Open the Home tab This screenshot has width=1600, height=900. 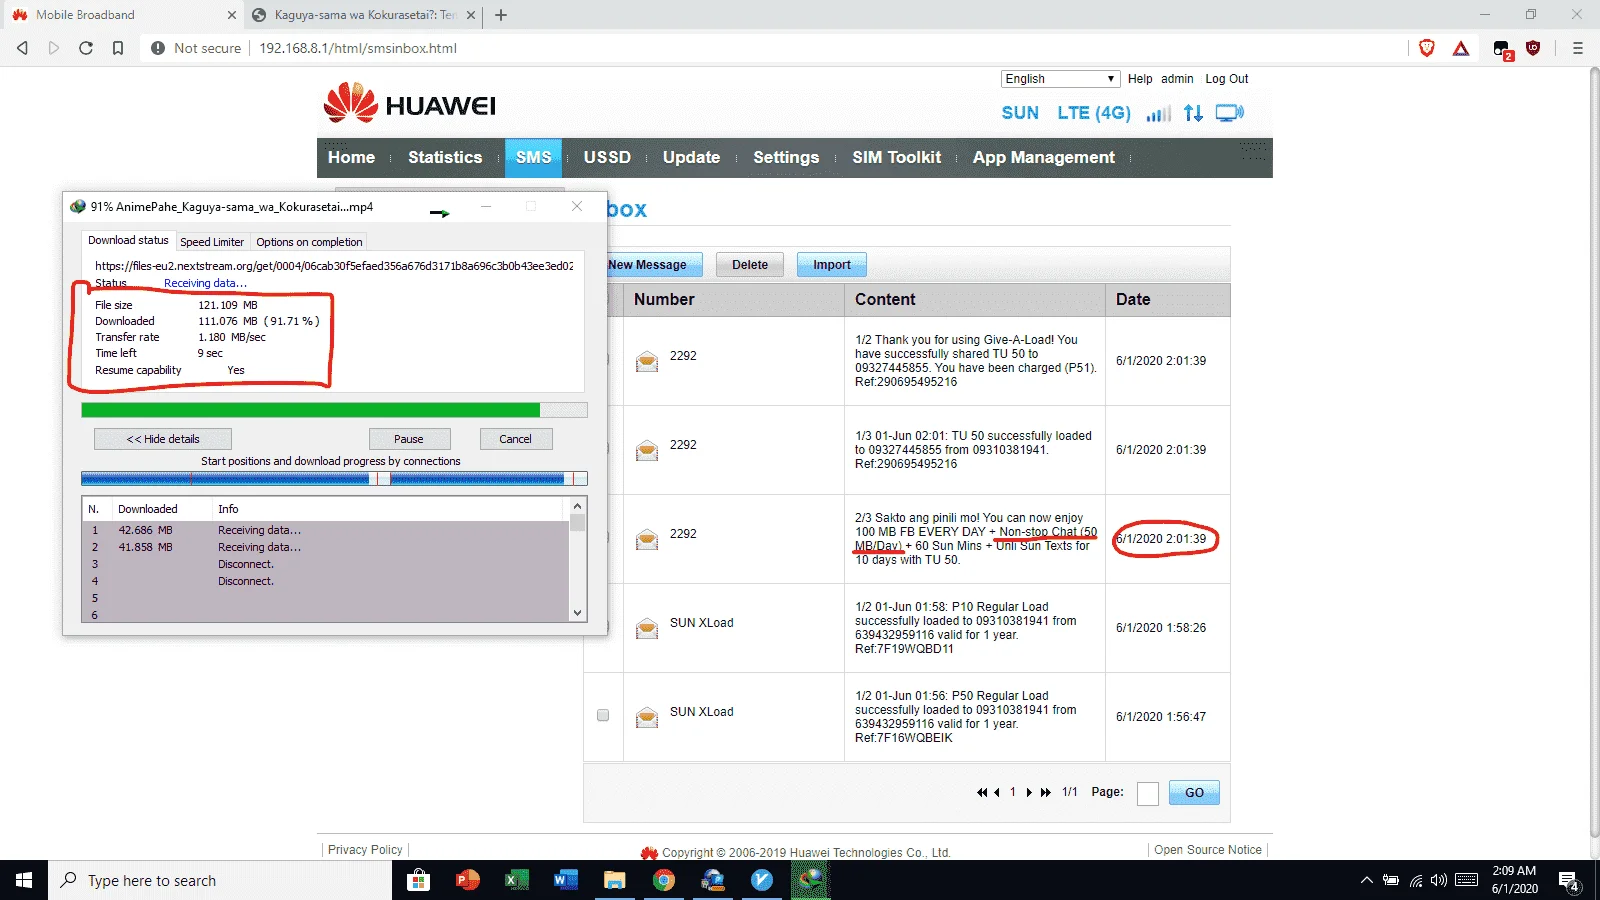351,157
